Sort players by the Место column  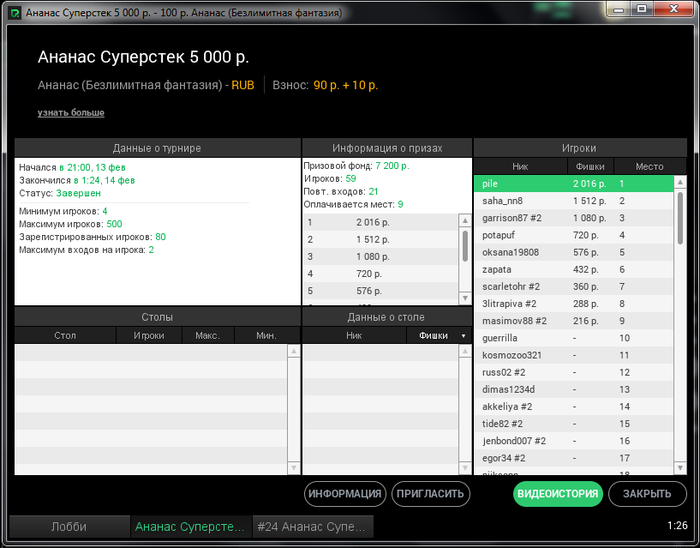[650, 166]
